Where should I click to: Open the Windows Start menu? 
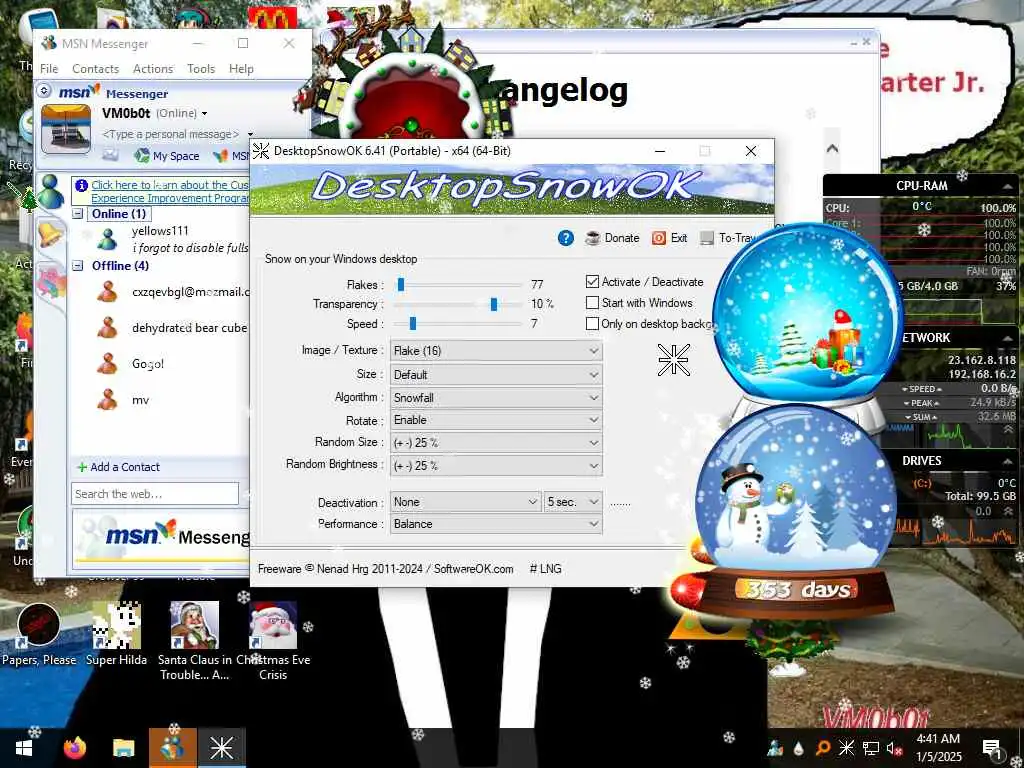click(x=24, y=748)
